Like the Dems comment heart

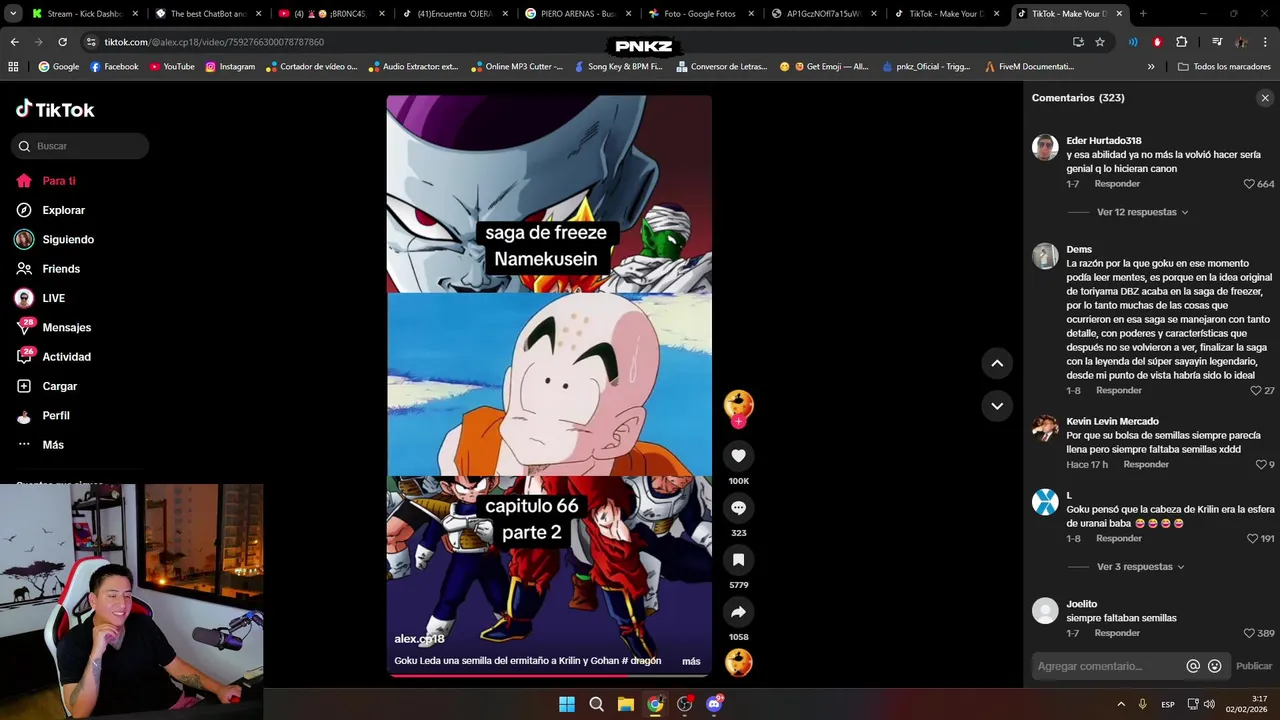click(x=1256, y=391)
